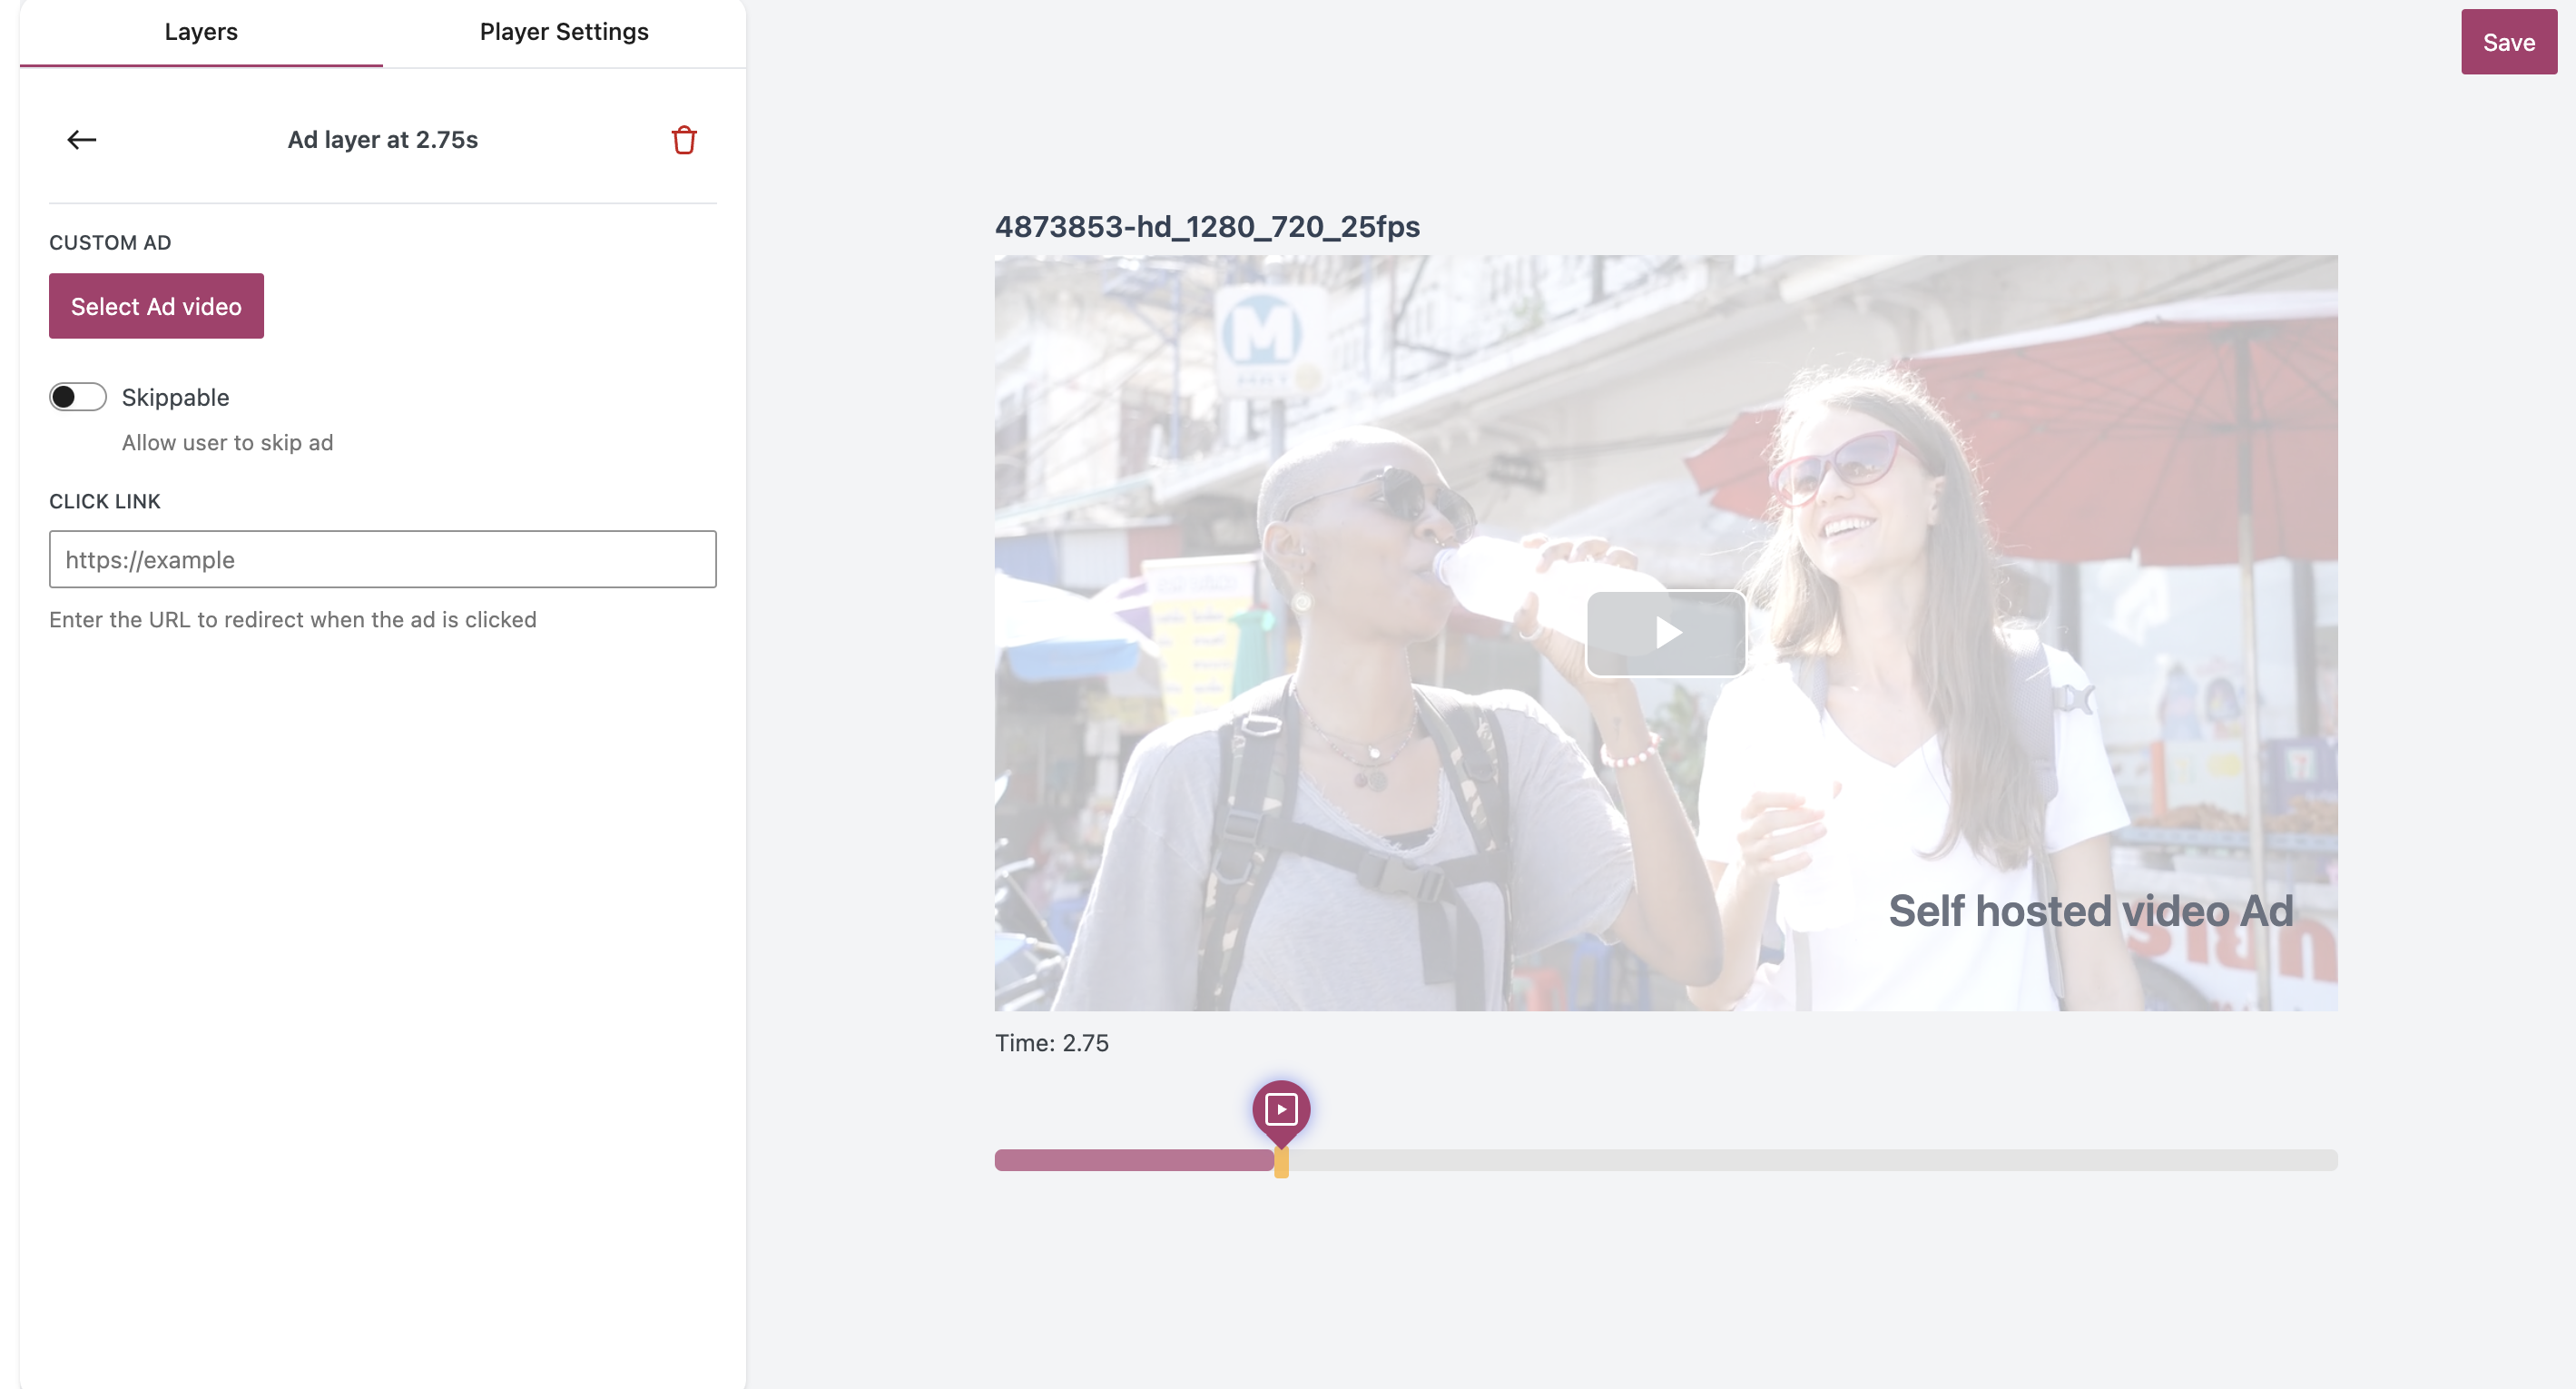Click the Ad layer at 2.75s heading
This screenshot has width=2576, height=1389.
point(383,140)
